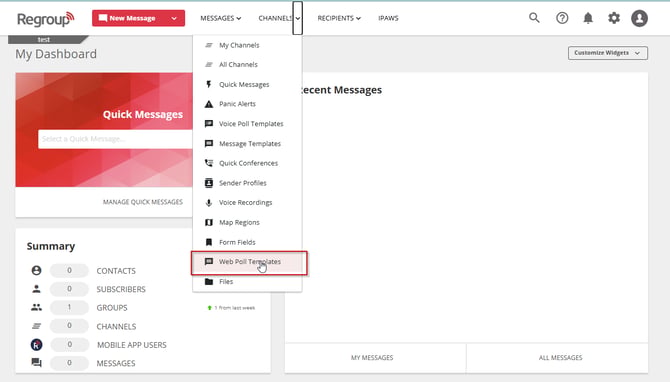Screen dimensions: 670x382
Task: Open the settings gear icon
Action: click(614, 18)
